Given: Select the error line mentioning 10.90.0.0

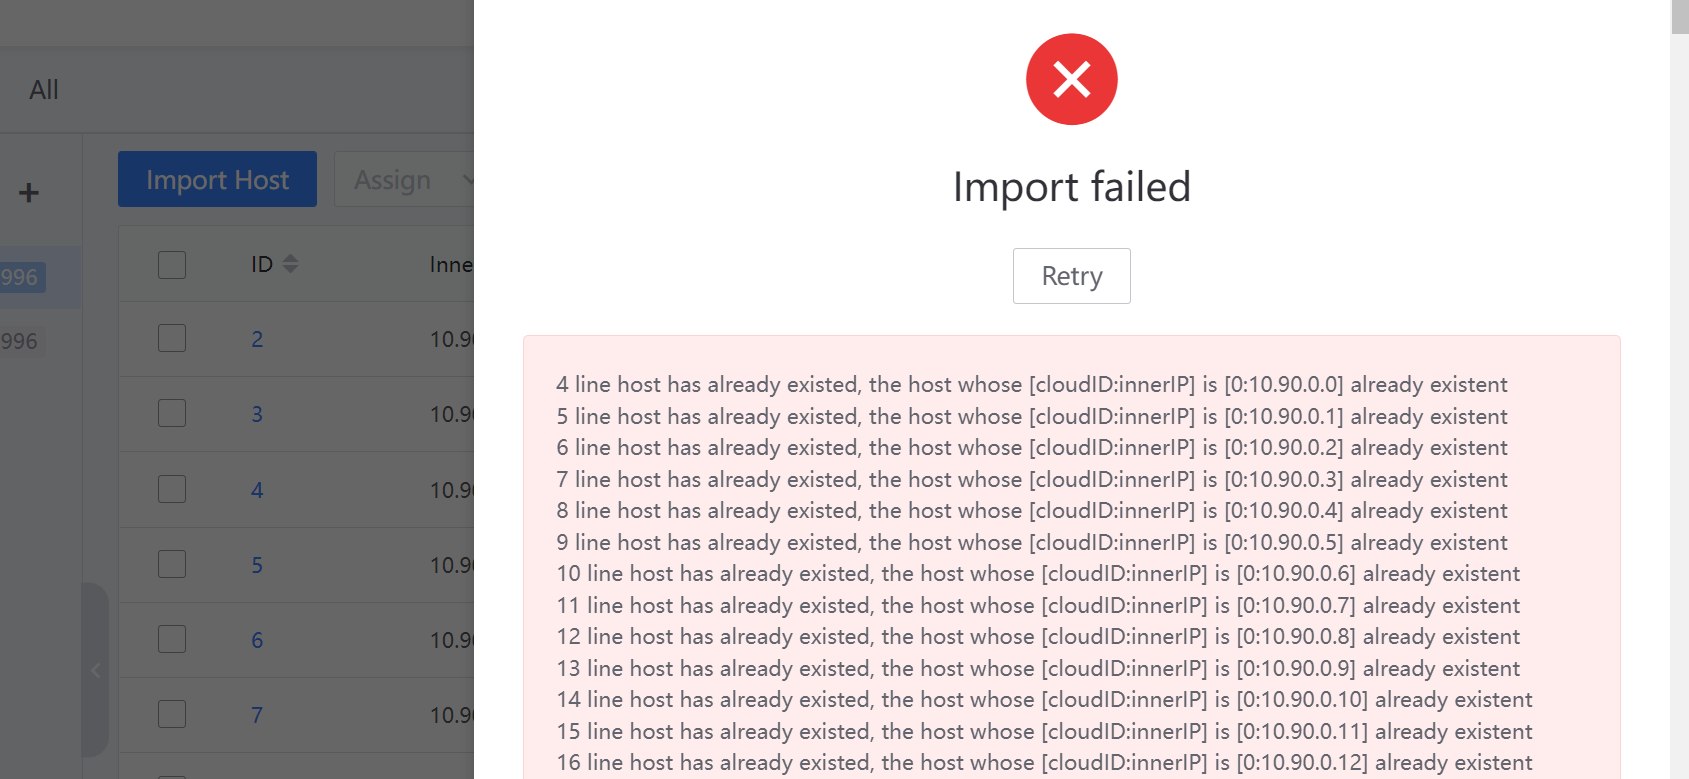Looking at the screenshot, I should coord(1030,384).
